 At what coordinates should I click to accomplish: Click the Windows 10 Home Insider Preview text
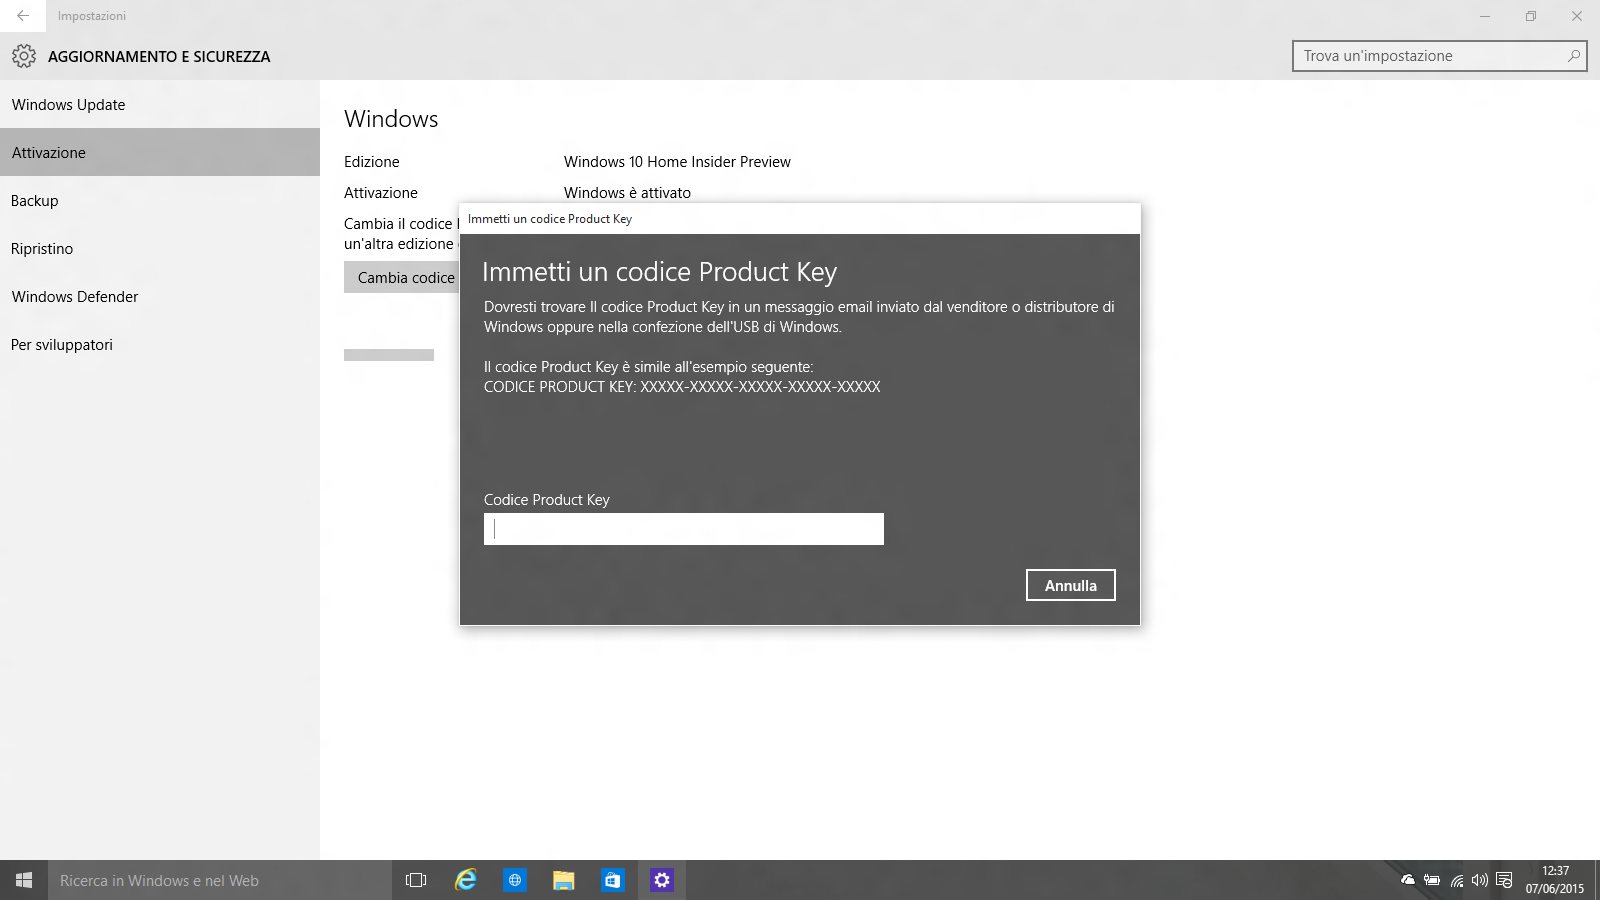coord(677,161)
